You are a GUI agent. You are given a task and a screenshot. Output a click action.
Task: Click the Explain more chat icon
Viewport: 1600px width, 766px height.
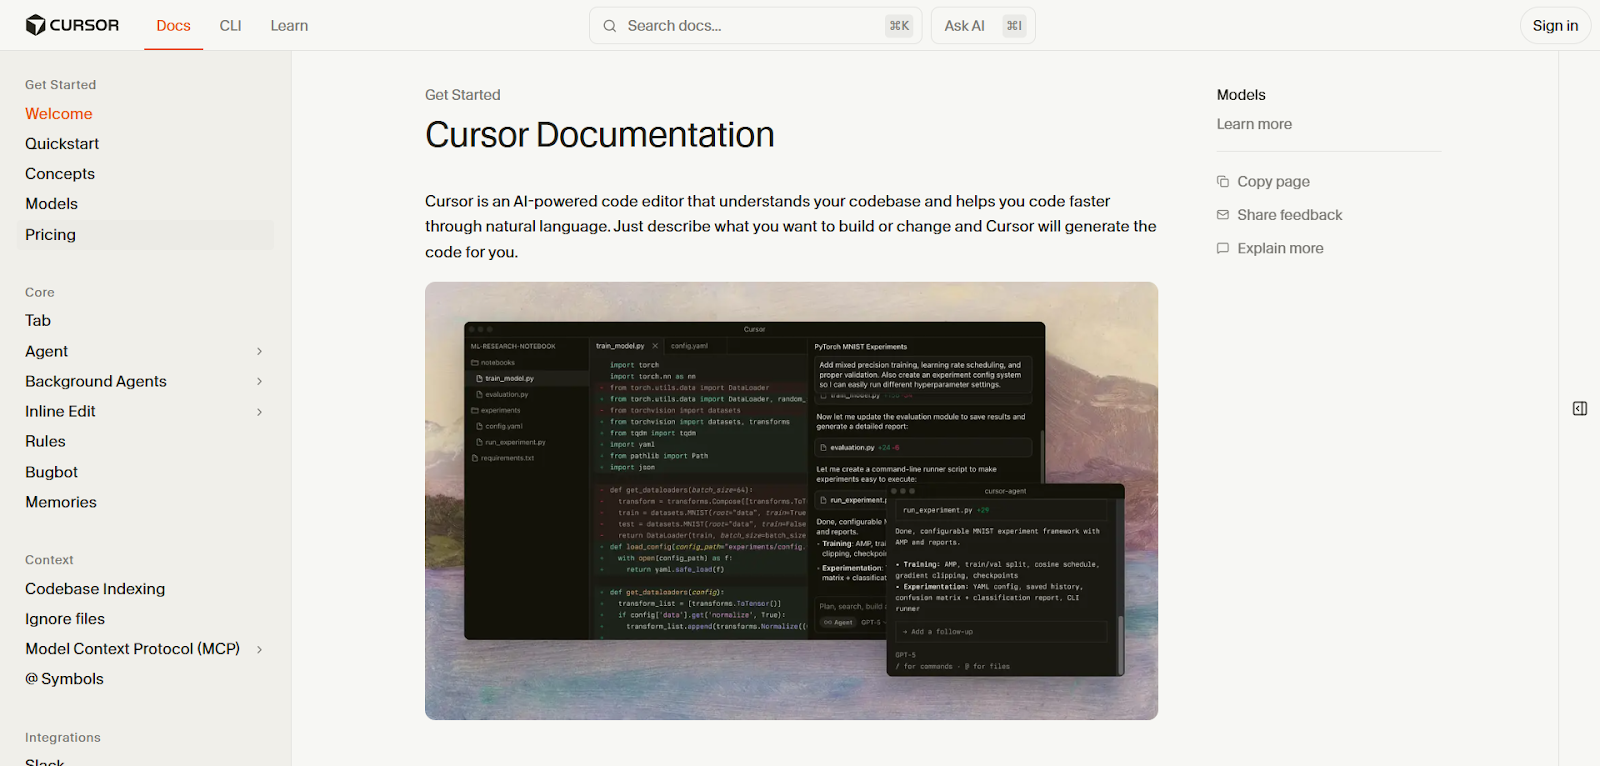[x=1222, y=248]
